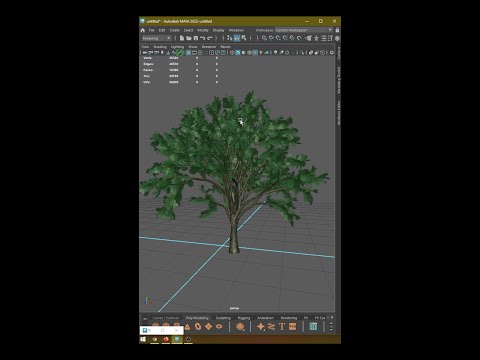Switch to the Sculpting shelf tab

223,318
